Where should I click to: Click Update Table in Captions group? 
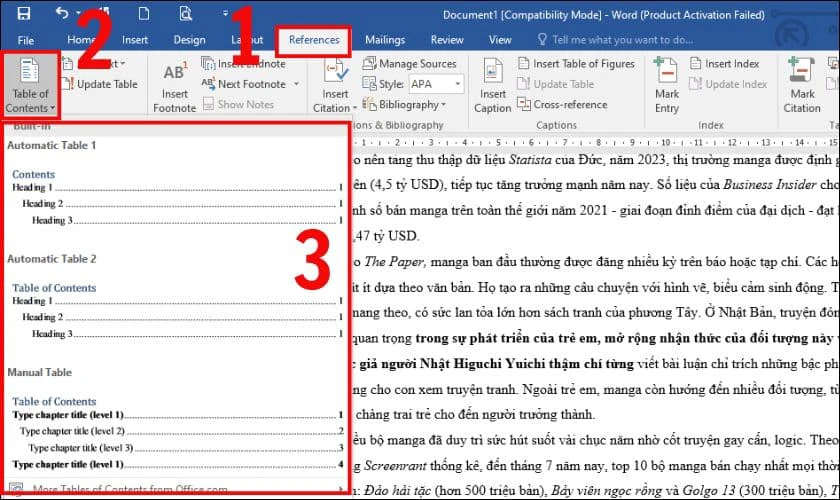(556, 84)
